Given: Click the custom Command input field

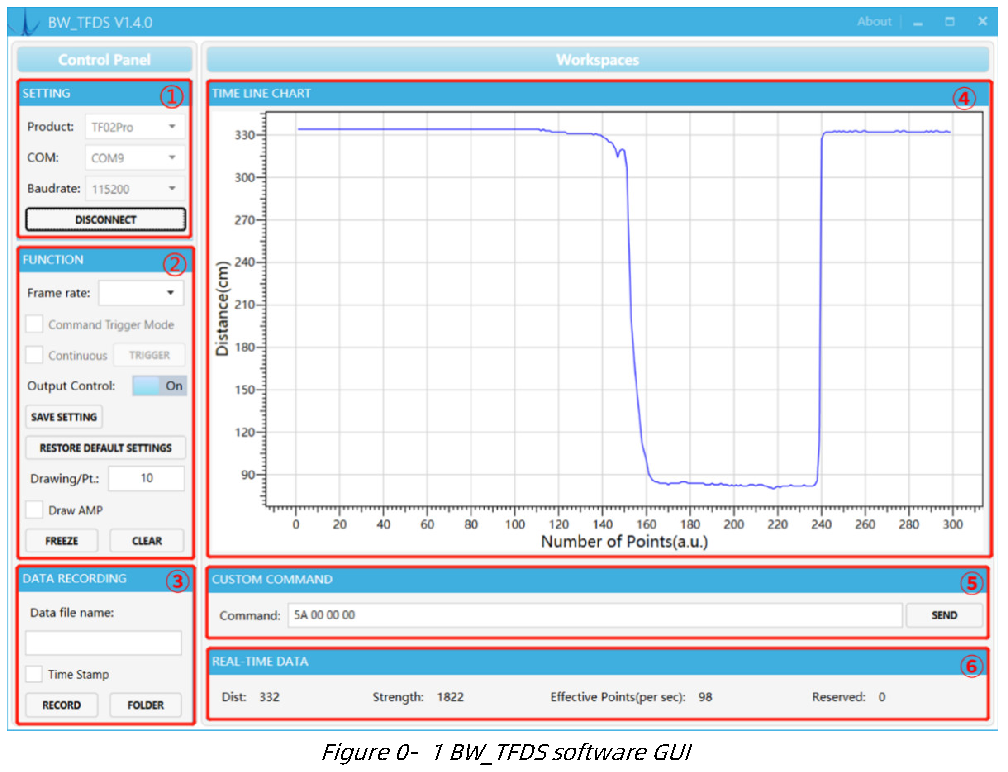Looking at the screenshot, I should click(595, 615).
